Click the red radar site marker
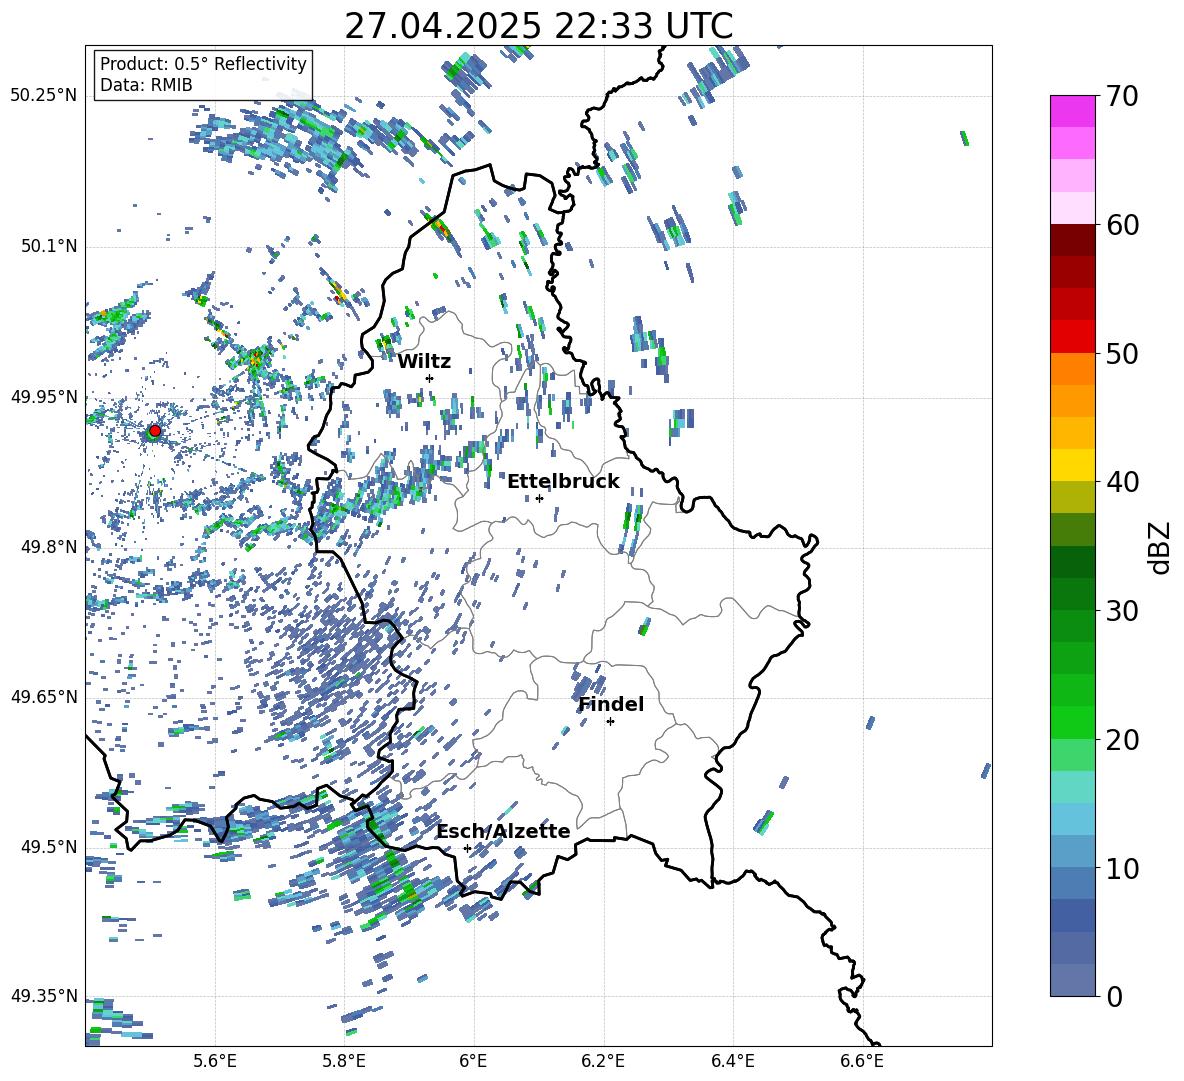The width and height of the screenshot is (1184, 1081). coord(155,431)
